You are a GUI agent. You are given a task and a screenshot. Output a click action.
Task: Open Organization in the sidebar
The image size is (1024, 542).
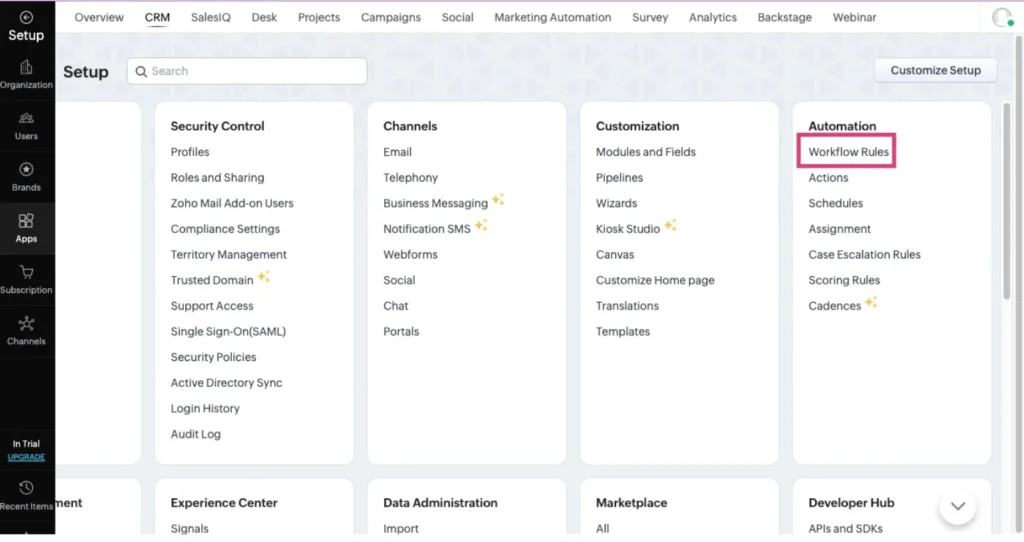coord(26,74)
